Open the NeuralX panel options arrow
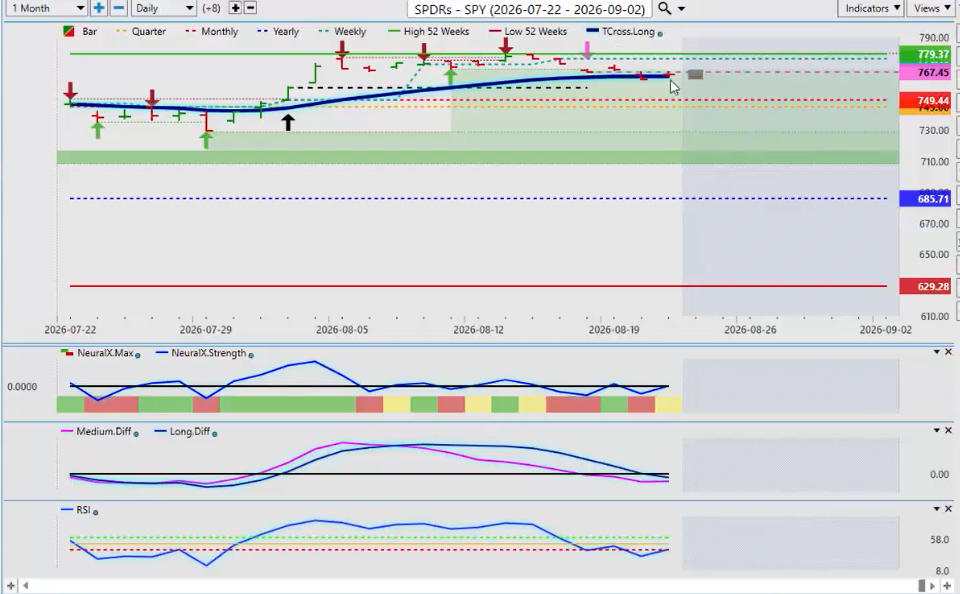Viewport: 960px width, 594px height. click(x=936, y=352)
